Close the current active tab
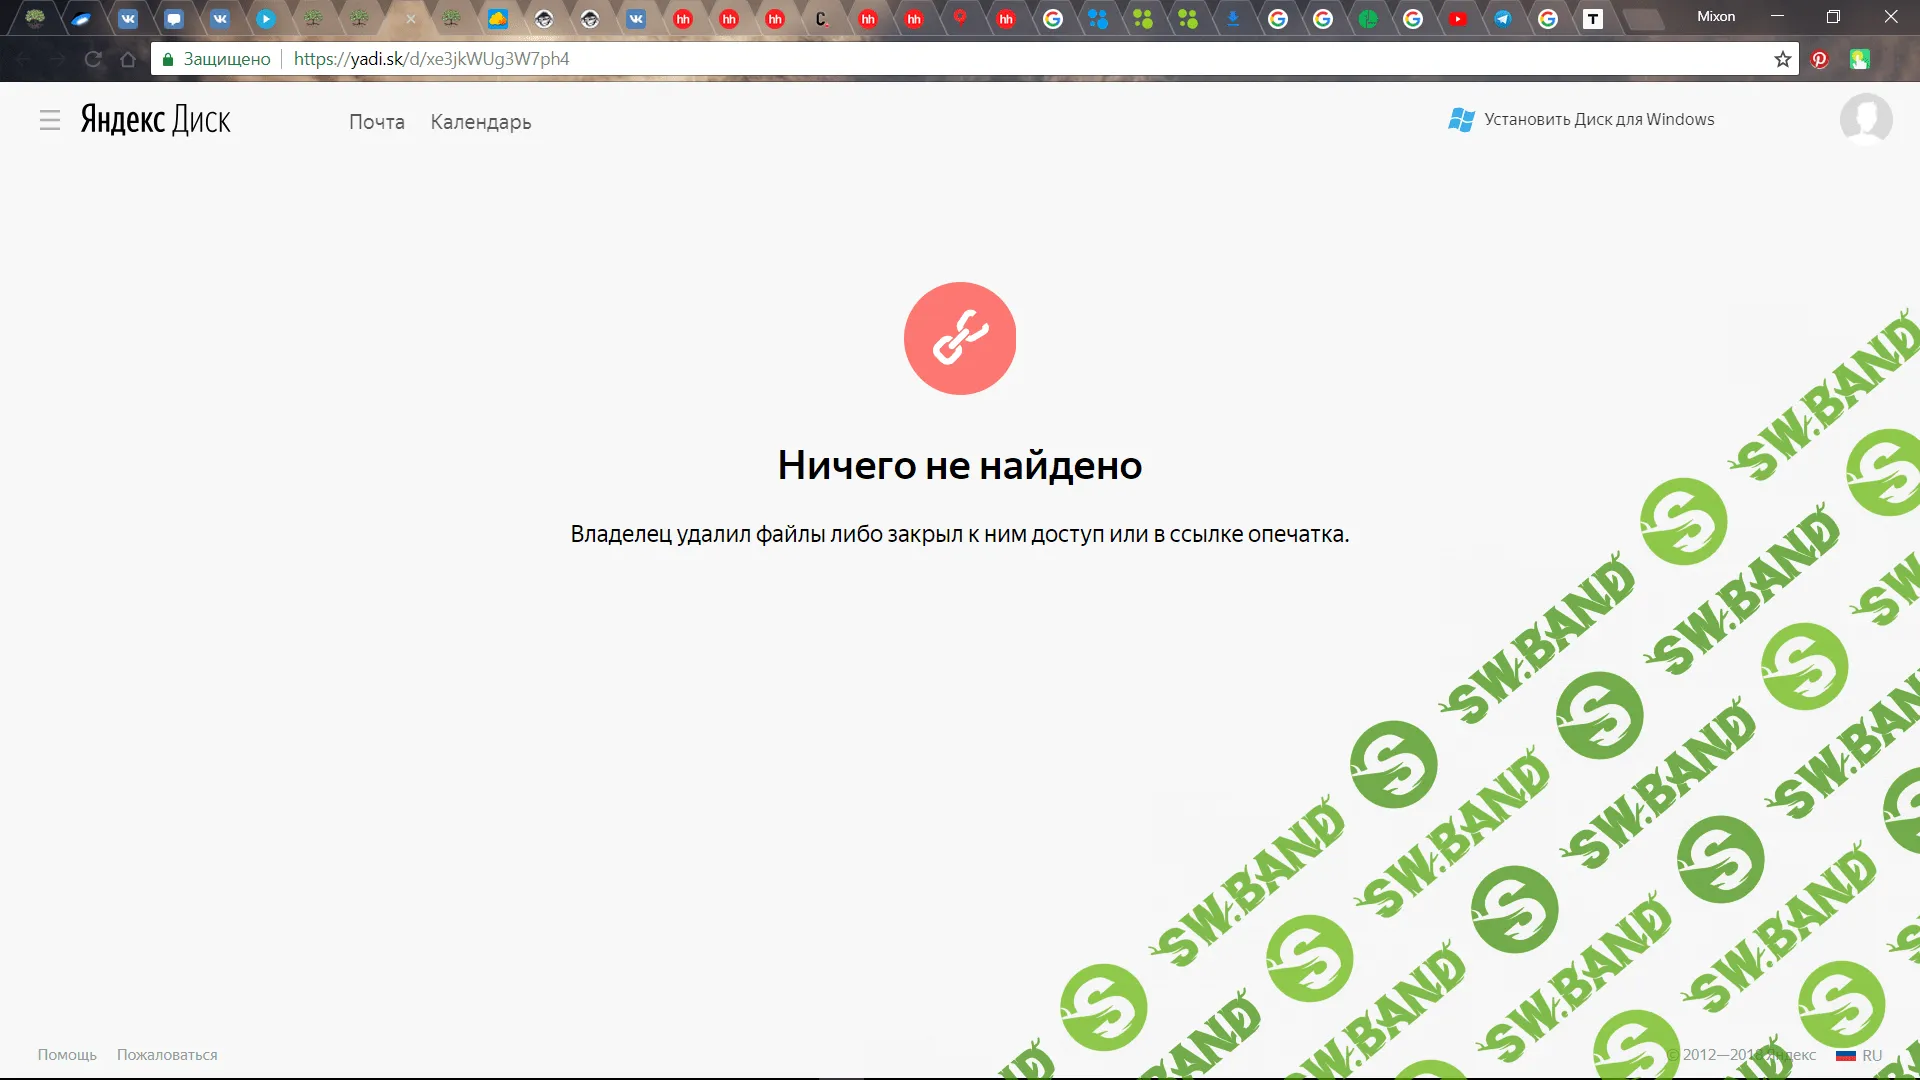The image size is (1920, 1080). 410,19
